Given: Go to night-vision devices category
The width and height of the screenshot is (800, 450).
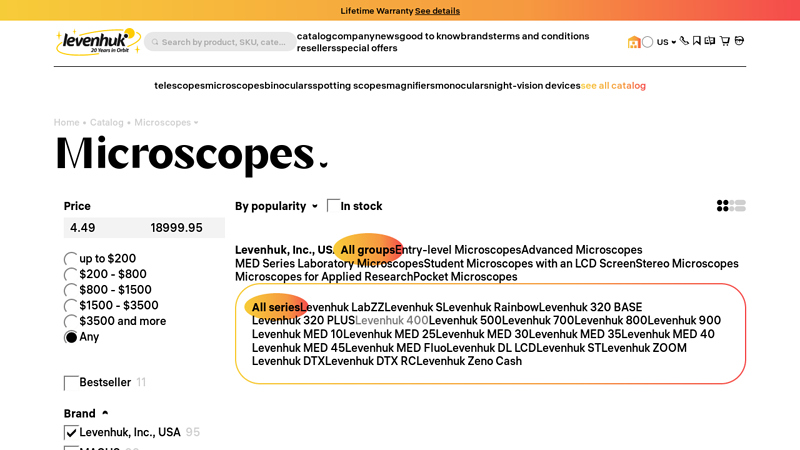Looking at the screenshot, I should pyautogui.click(x=535, y=86).
